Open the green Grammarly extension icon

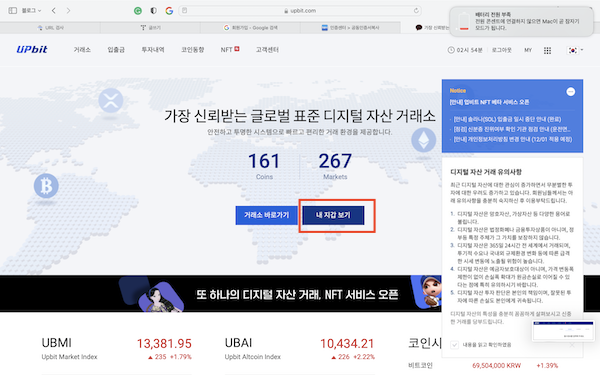coord(138,11)
